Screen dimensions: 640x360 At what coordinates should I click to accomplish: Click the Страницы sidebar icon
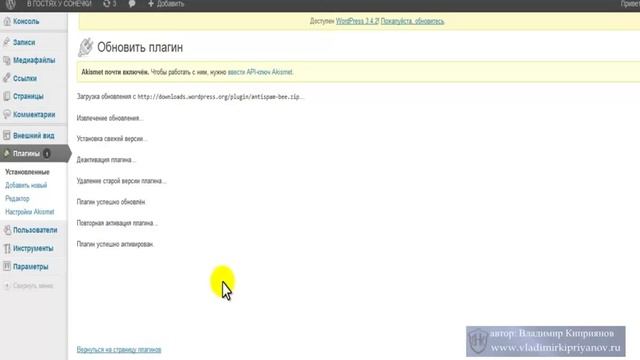tap(7, 96)
